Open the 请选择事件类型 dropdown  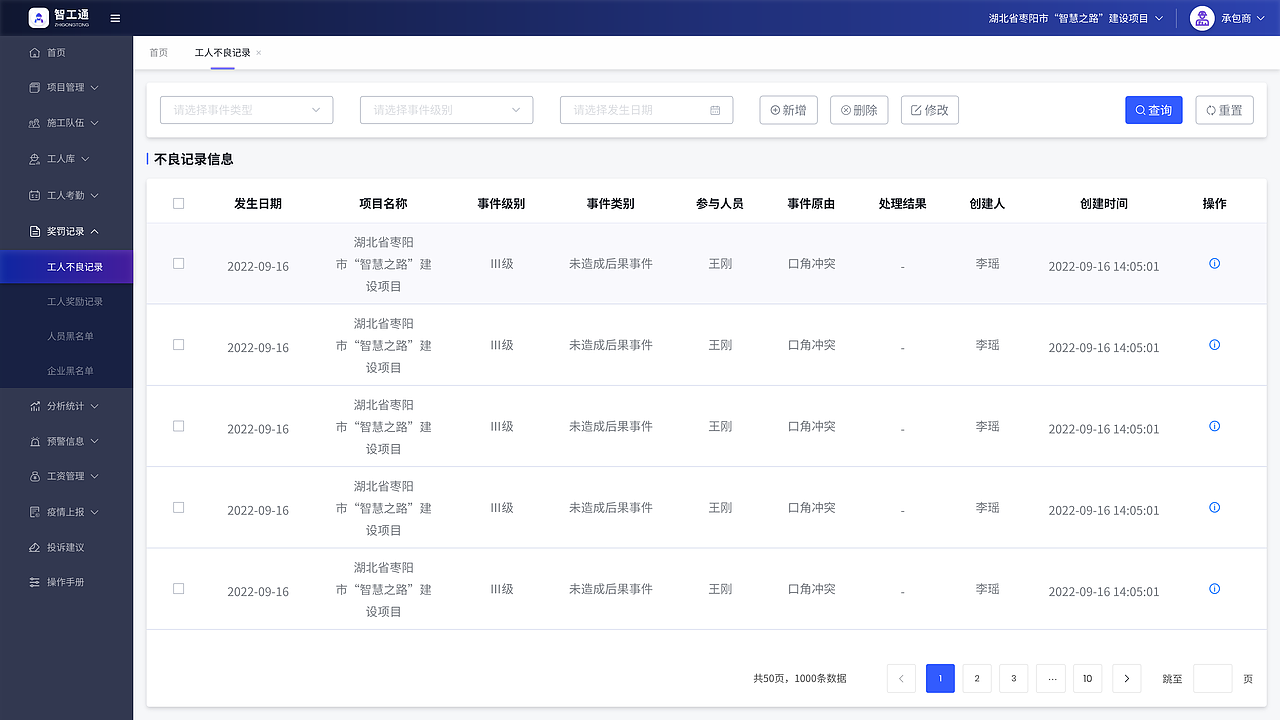pyautogui.click(x=246, y=110)
